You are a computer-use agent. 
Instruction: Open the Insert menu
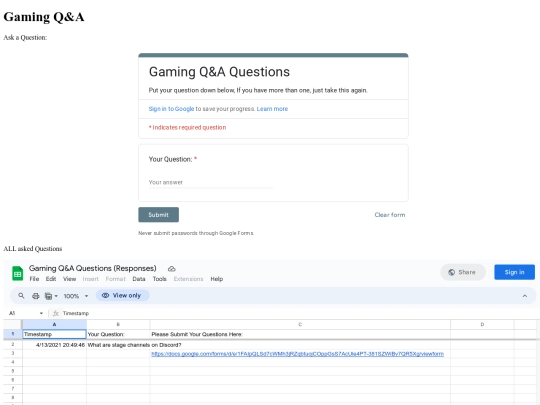tap(91, 279)
